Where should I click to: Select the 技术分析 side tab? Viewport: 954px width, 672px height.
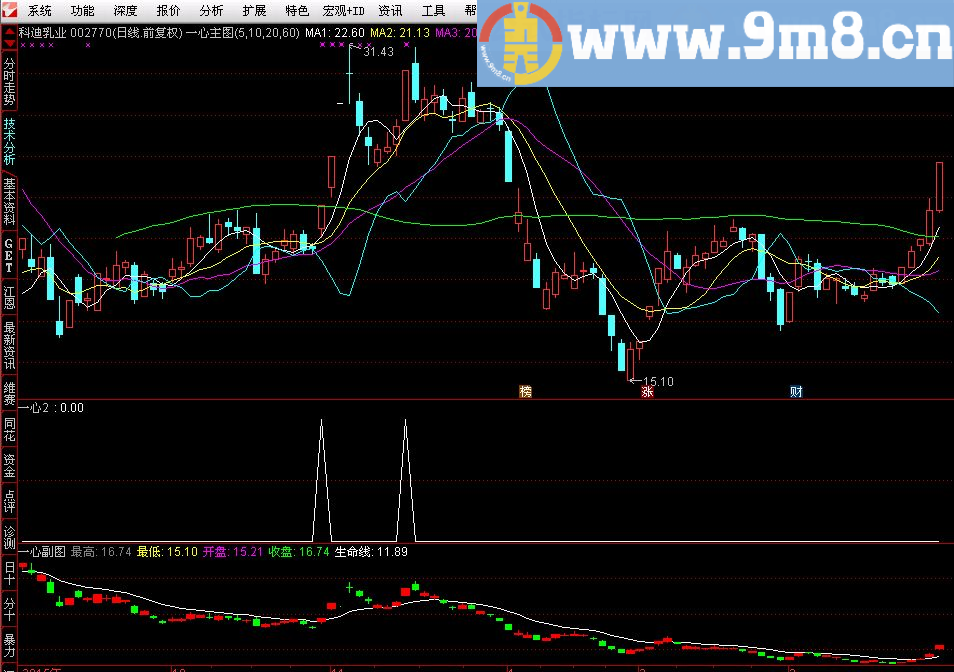point(9,142)
